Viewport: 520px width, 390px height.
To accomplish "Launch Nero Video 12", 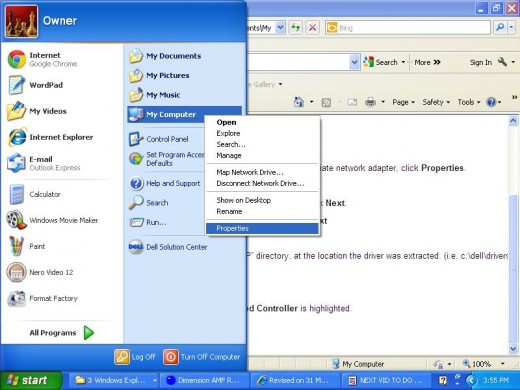I will (41, 272).
